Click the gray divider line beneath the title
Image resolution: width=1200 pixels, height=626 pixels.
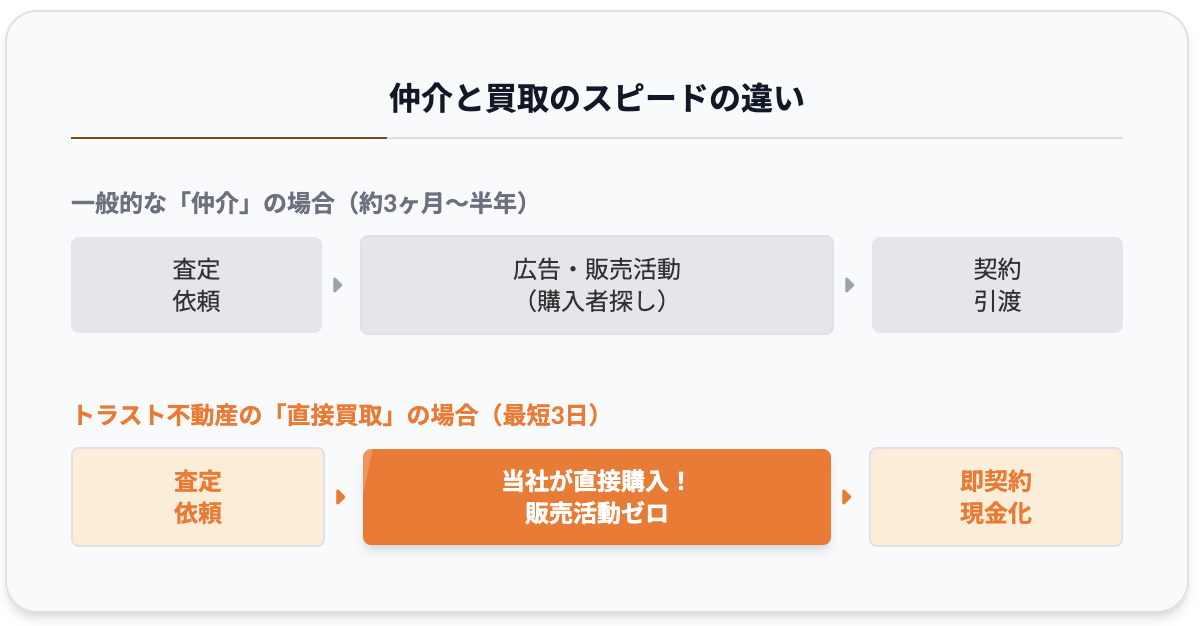point(754,137)
